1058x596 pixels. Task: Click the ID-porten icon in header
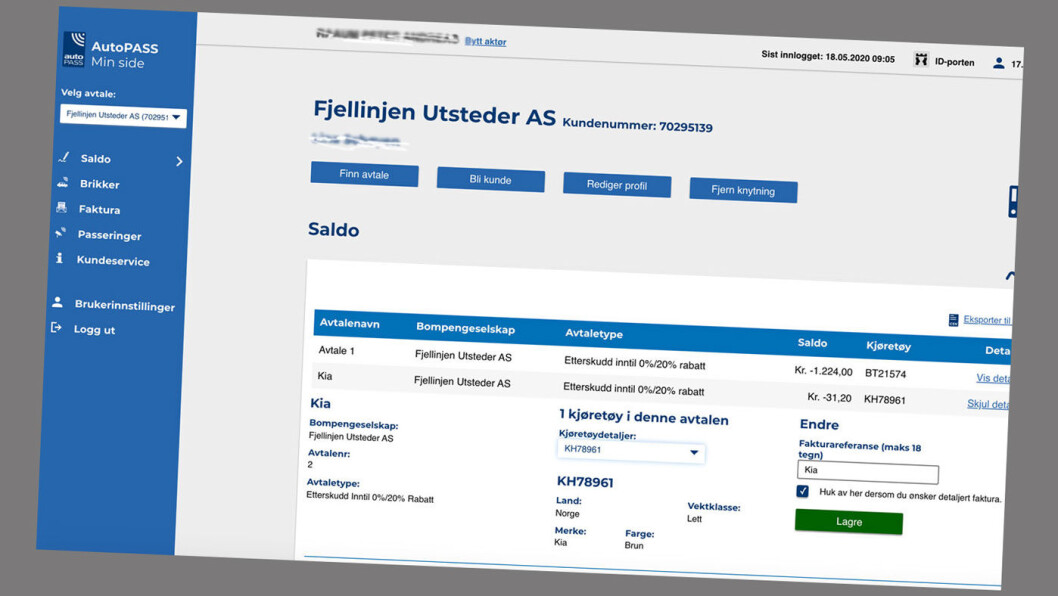[921, 59]
